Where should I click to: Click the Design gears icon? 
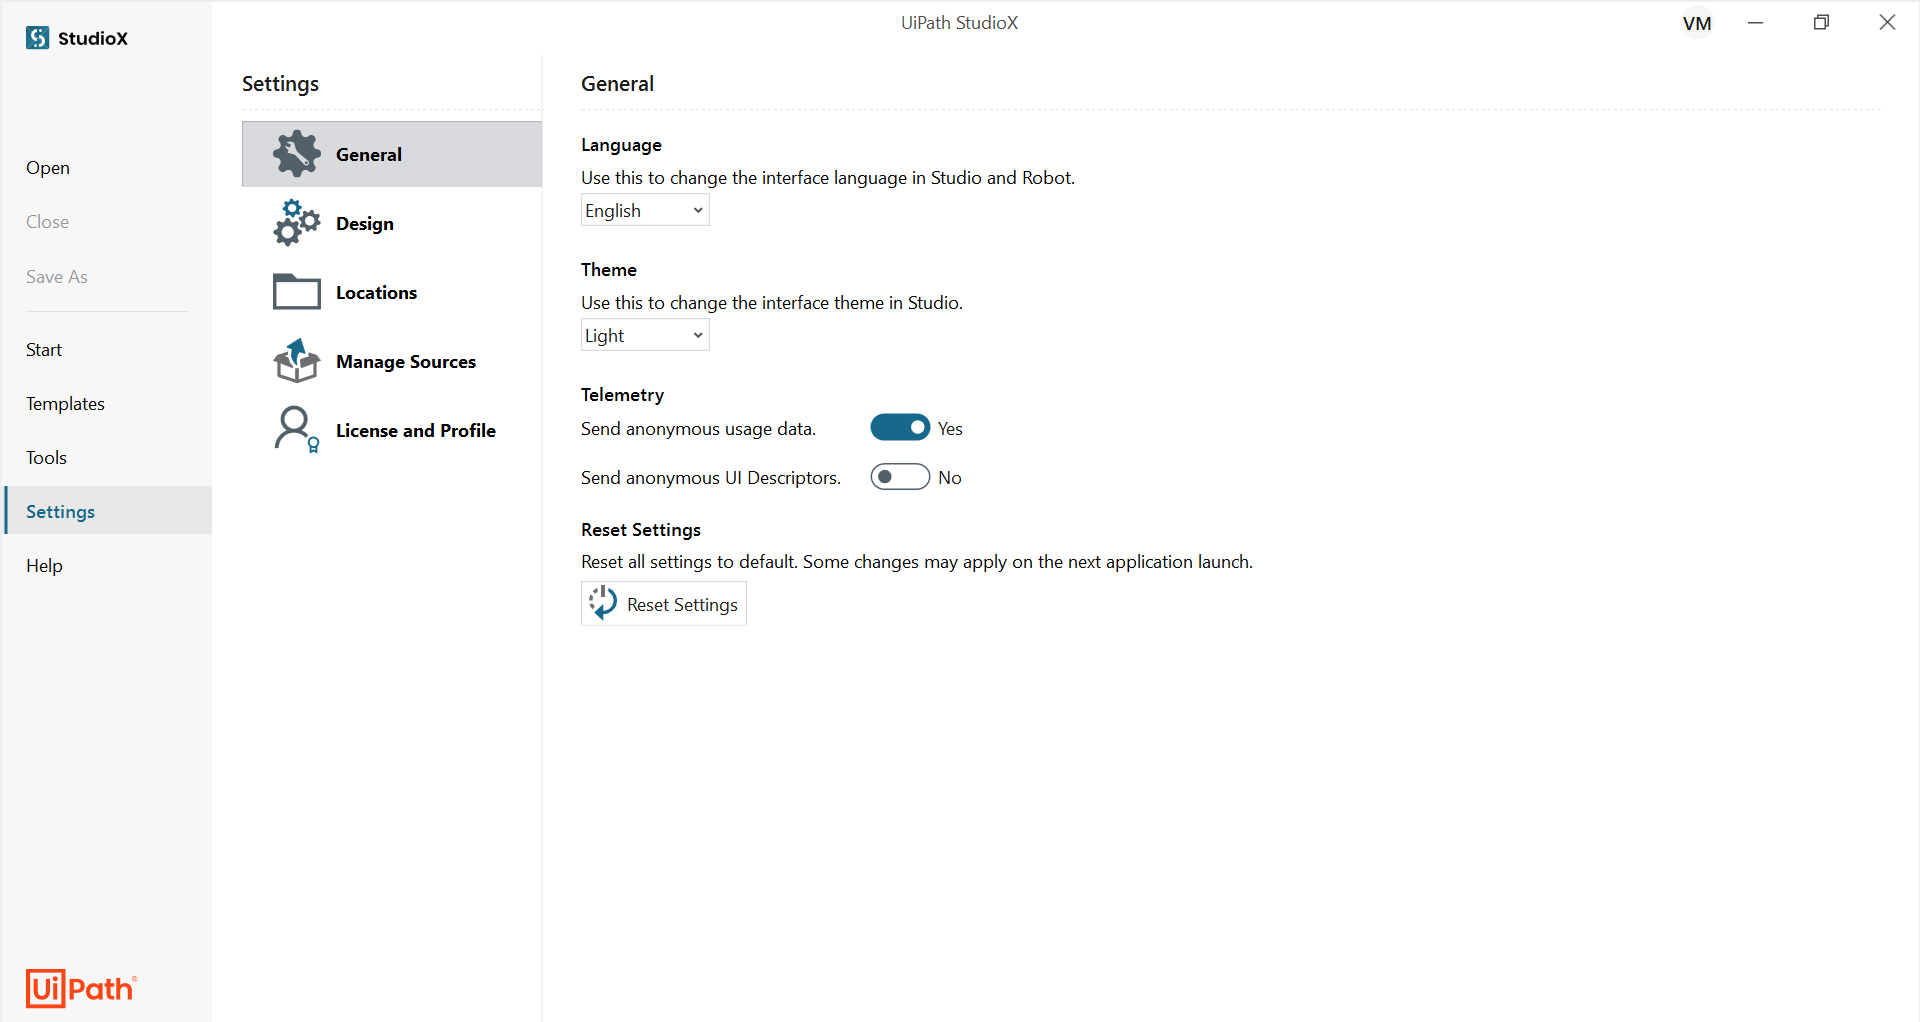pos(297,223)
